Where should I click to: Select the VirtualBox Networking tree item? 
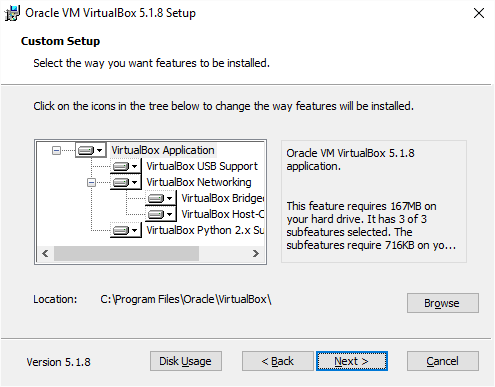(199, 182)
